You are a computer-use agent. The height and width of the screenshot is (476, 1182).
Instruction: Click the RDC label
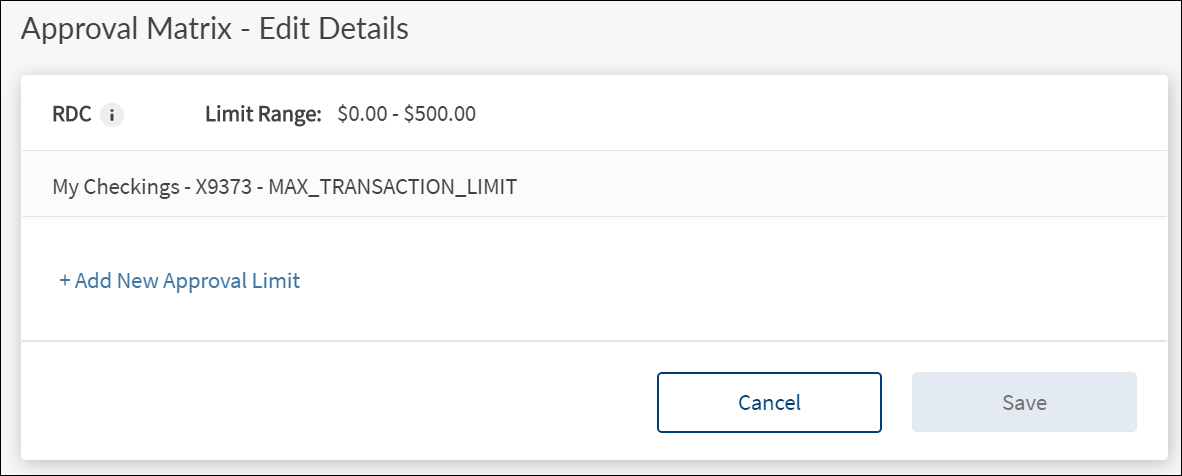(72, 114)
